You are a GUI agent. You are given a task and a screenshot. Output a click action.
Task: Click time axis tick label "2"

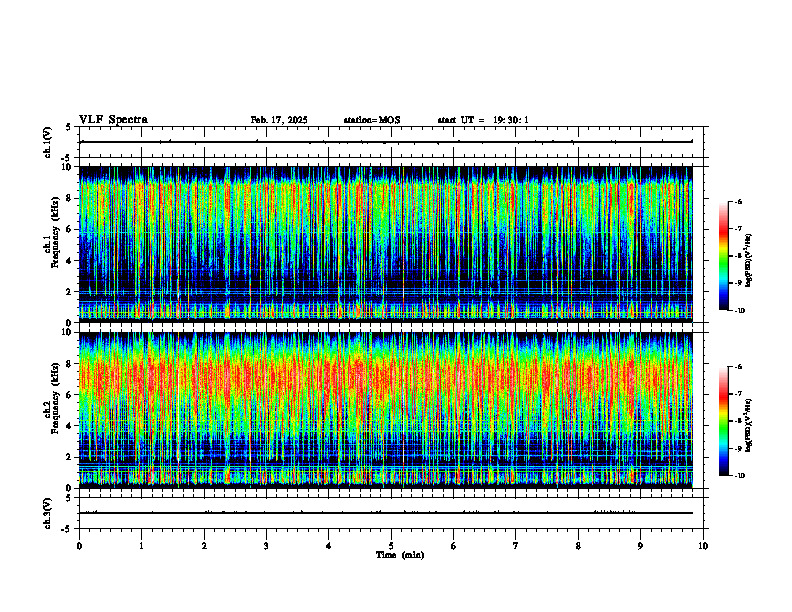tap(204, 546)
